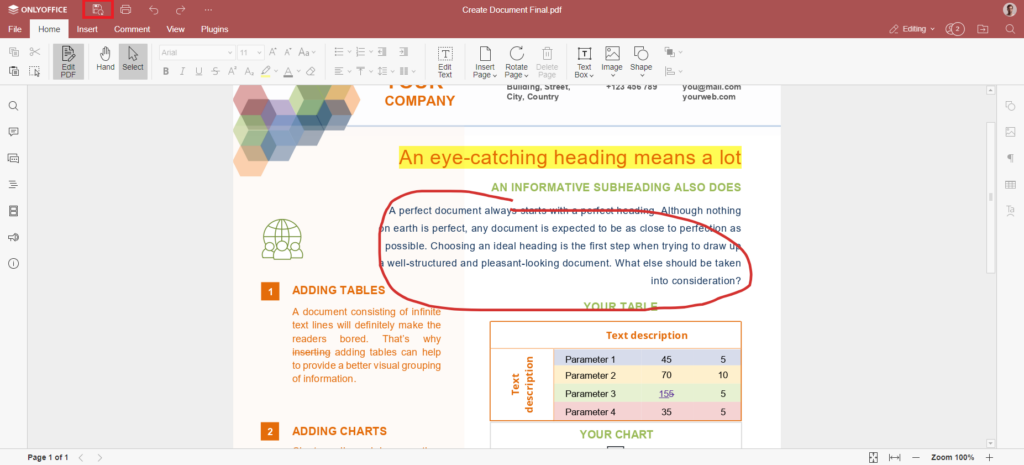Click the Decrease indent icon
Viewport: 1024px width, 465px height.
(382, 52)
